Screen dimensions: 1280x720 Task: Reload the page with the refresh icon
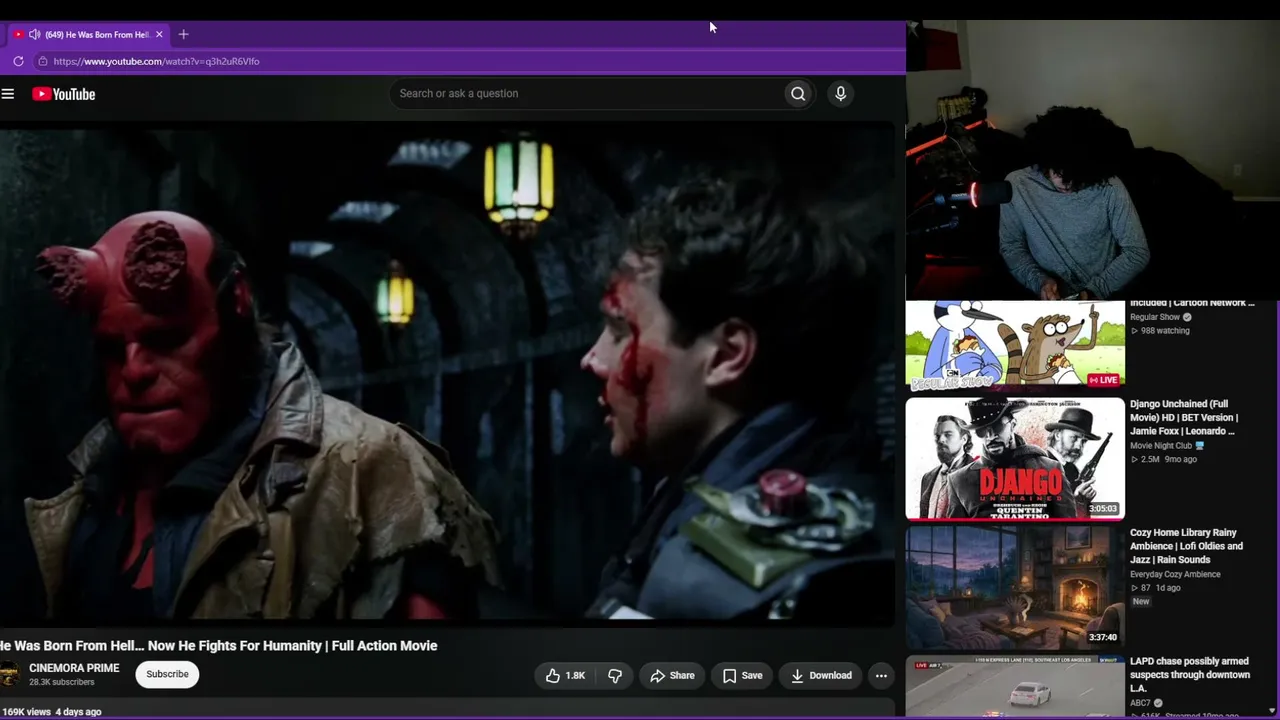(18, 61)
